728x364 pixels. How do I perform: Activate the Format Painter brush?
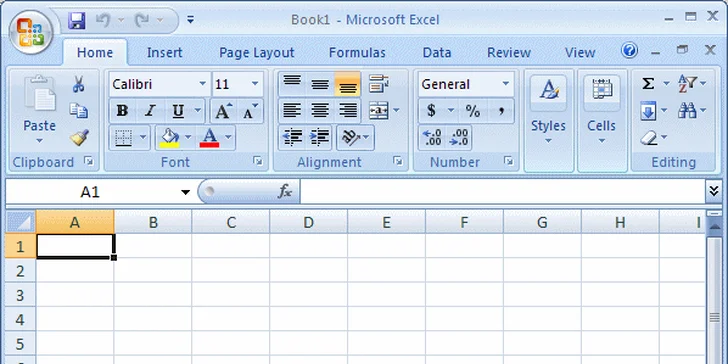pyautogui.click(x=79, y=137)
